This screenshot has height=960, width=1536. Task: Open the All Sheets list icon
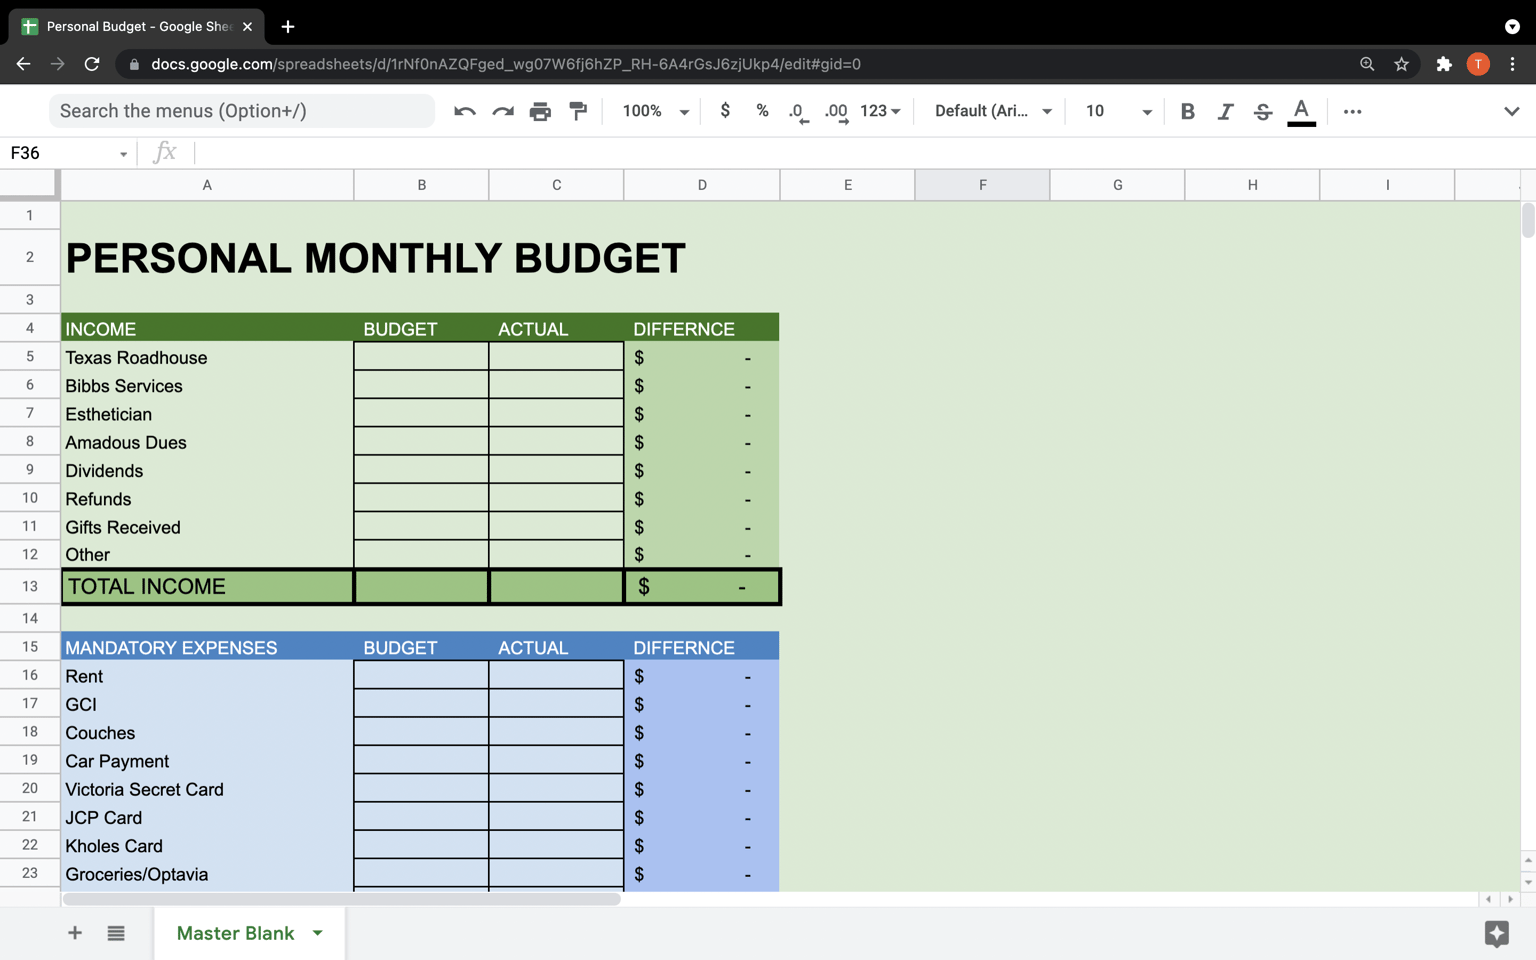pyautogui.click(x=116, y=933)
